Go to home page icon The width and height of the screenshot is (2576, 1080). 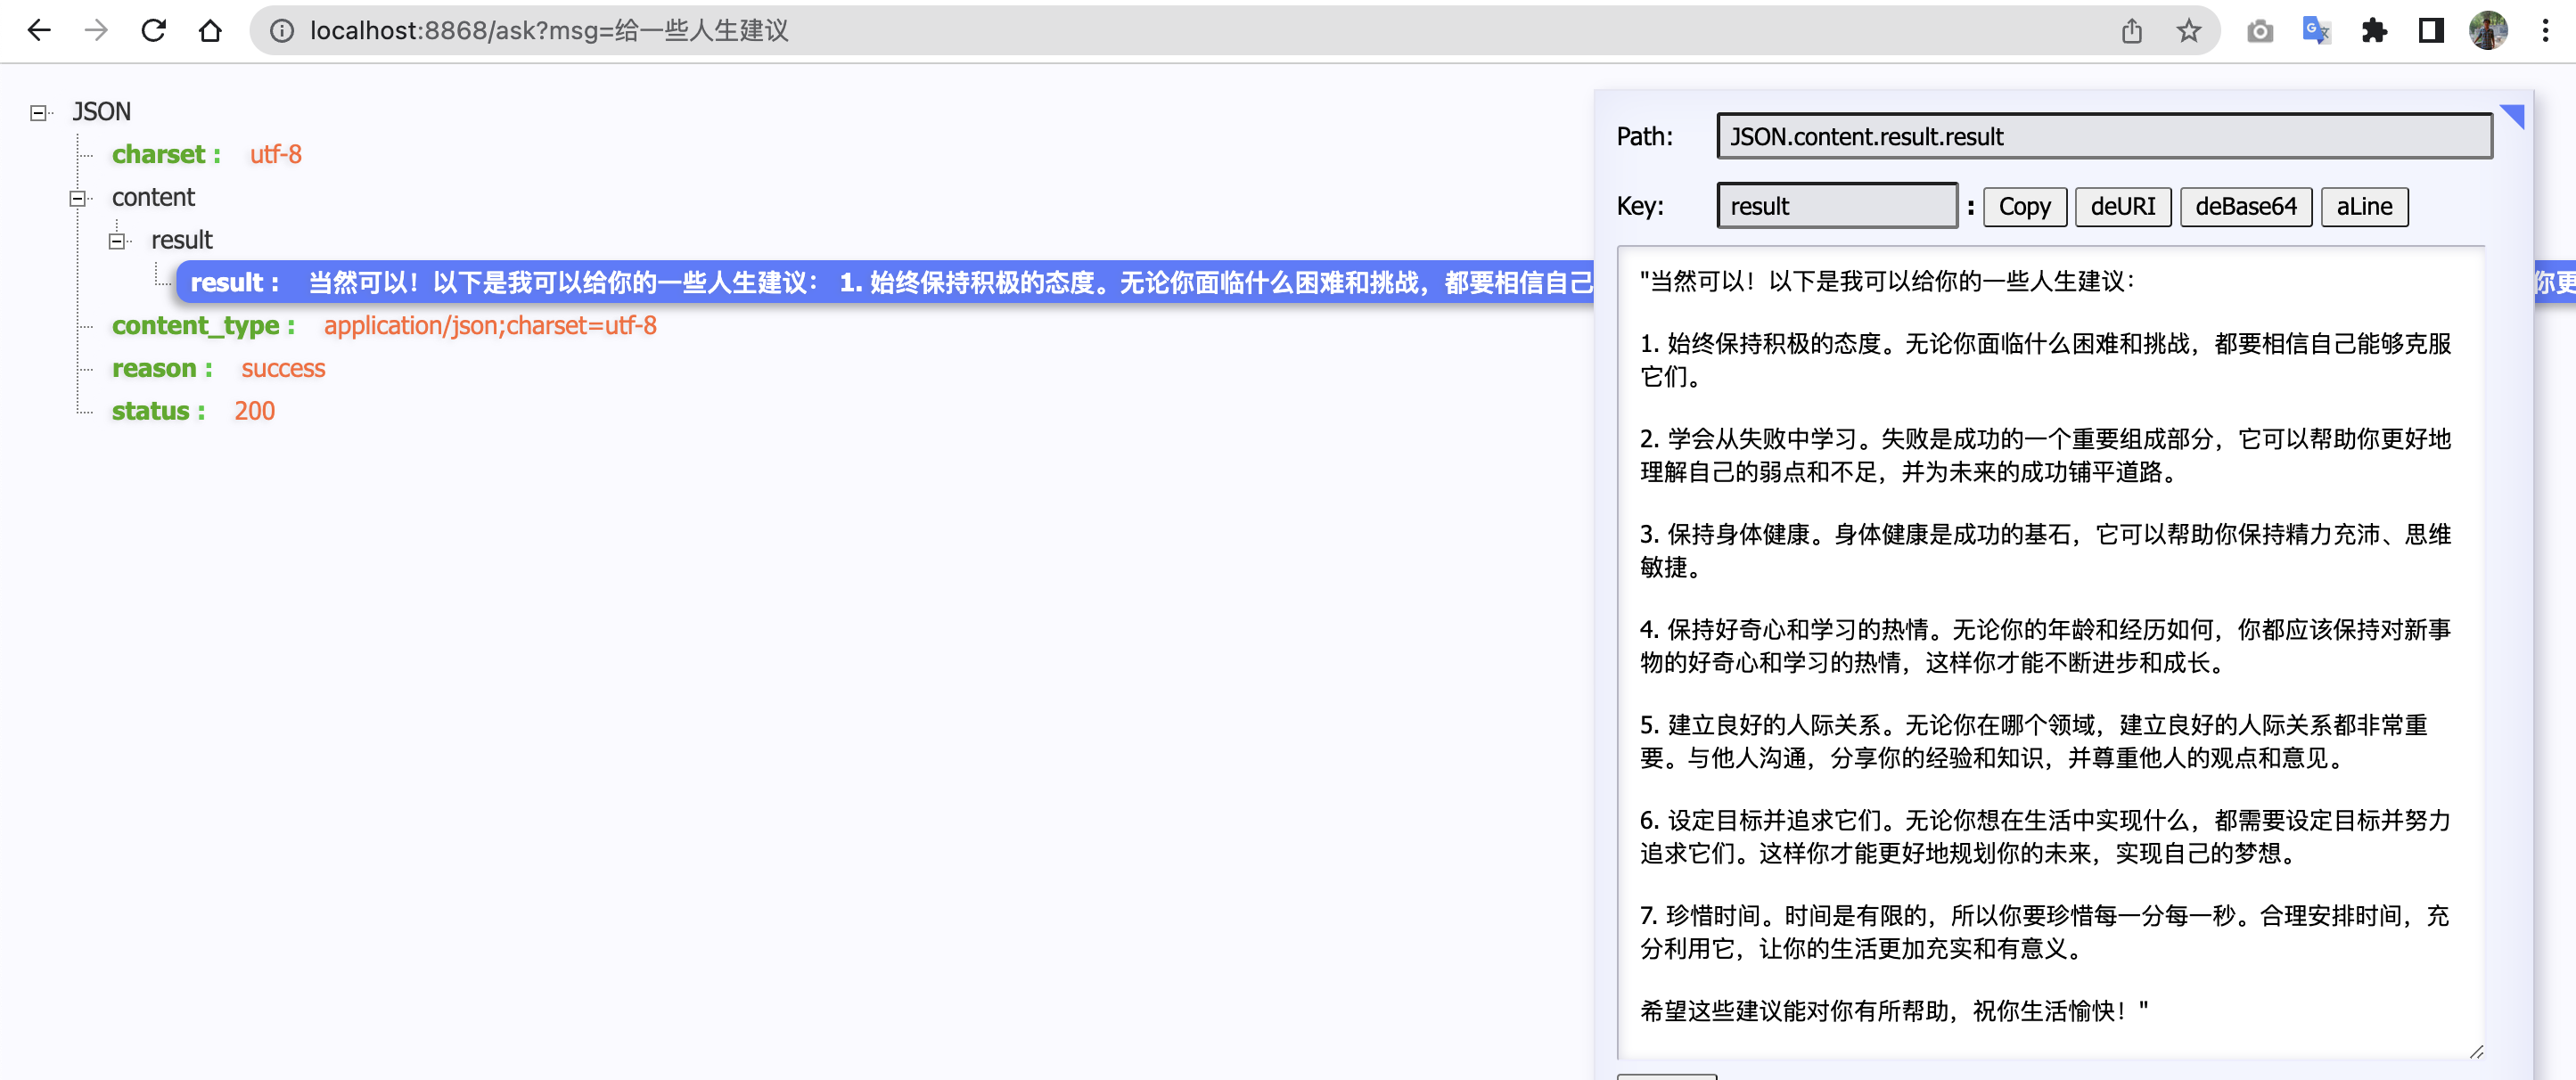click(x=210, y=31)
